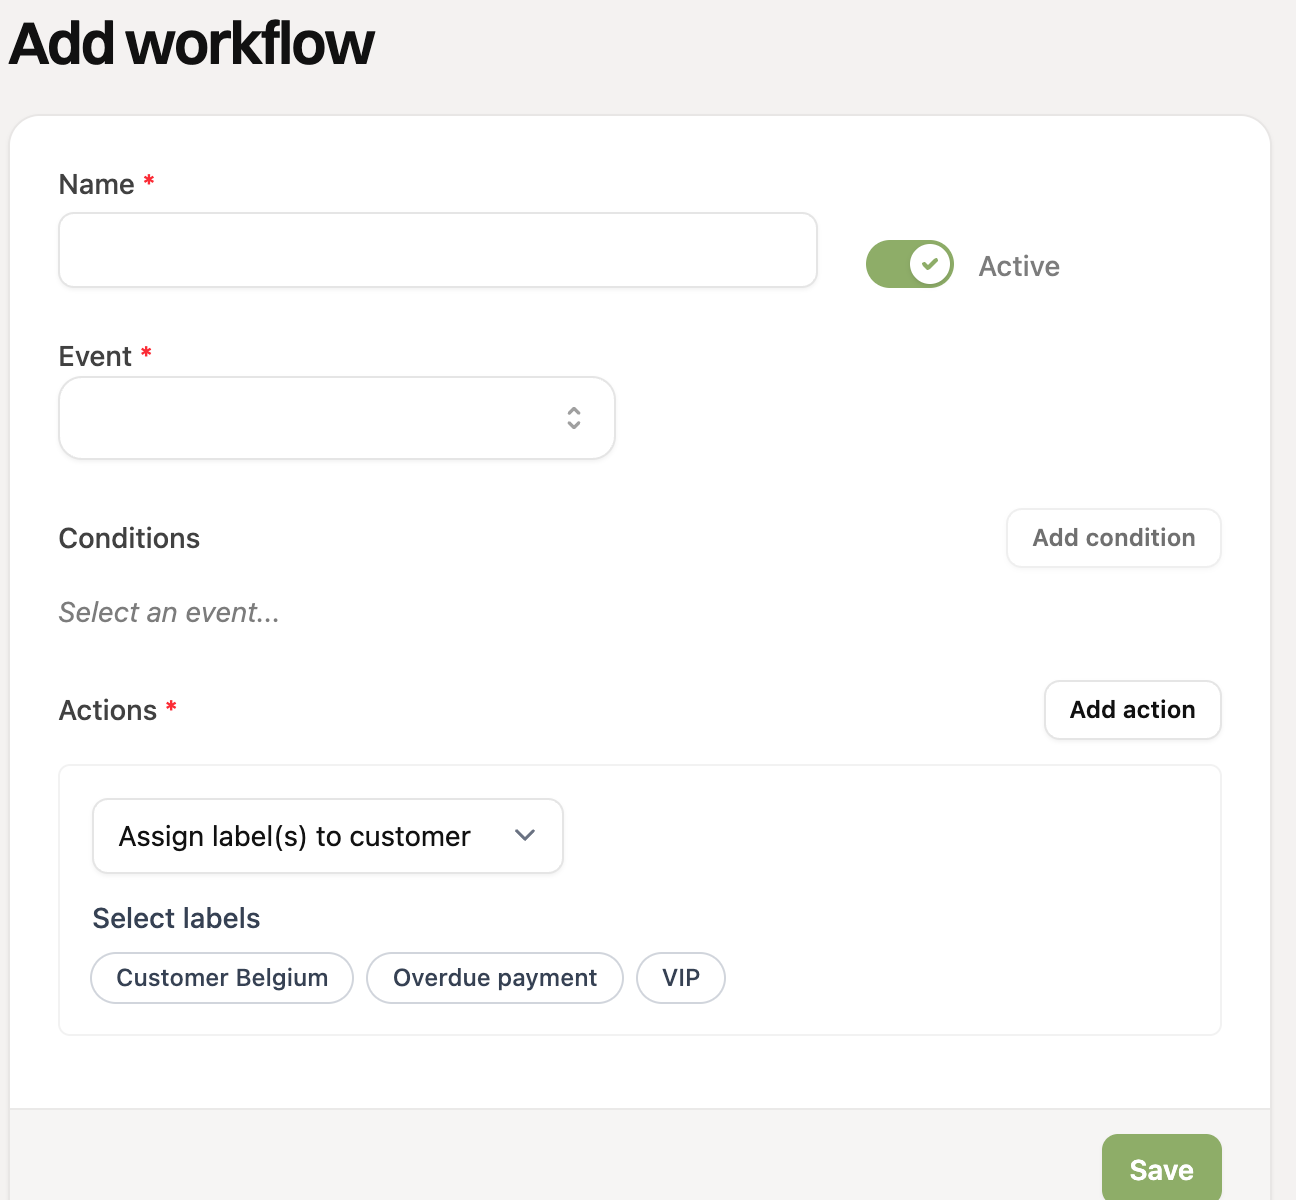1296x1200 pixels.
Task: Click the Name input field
Action: (x=438, y=250)
